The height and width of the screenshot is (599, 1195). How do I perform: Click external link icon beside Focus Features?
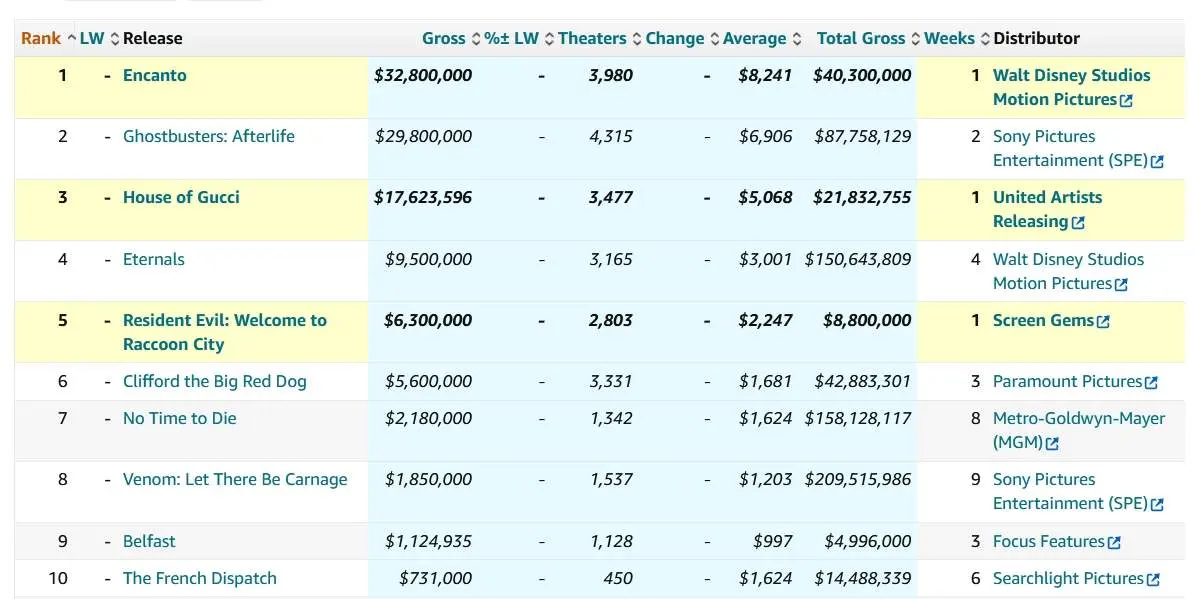(x=1114, y=543)
